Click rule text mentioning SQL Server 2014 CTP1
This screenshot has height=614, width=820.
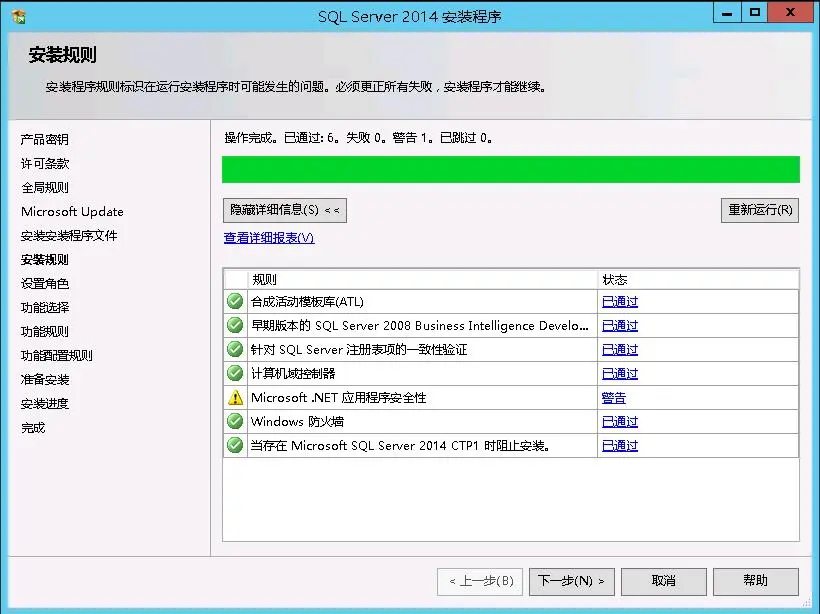pyautogui.click(x=400, y=446)
